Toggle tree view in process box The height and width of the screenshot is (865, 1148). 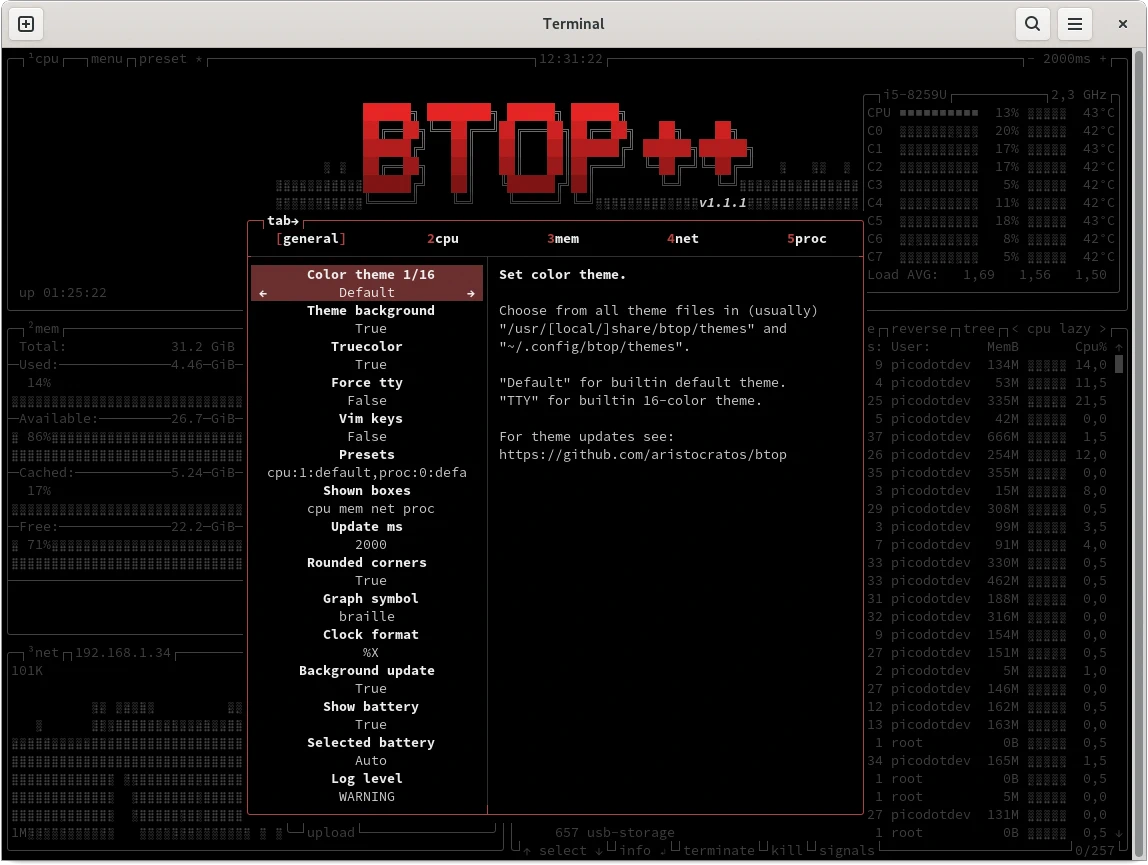pyautogui.click(x=979, y=329)
